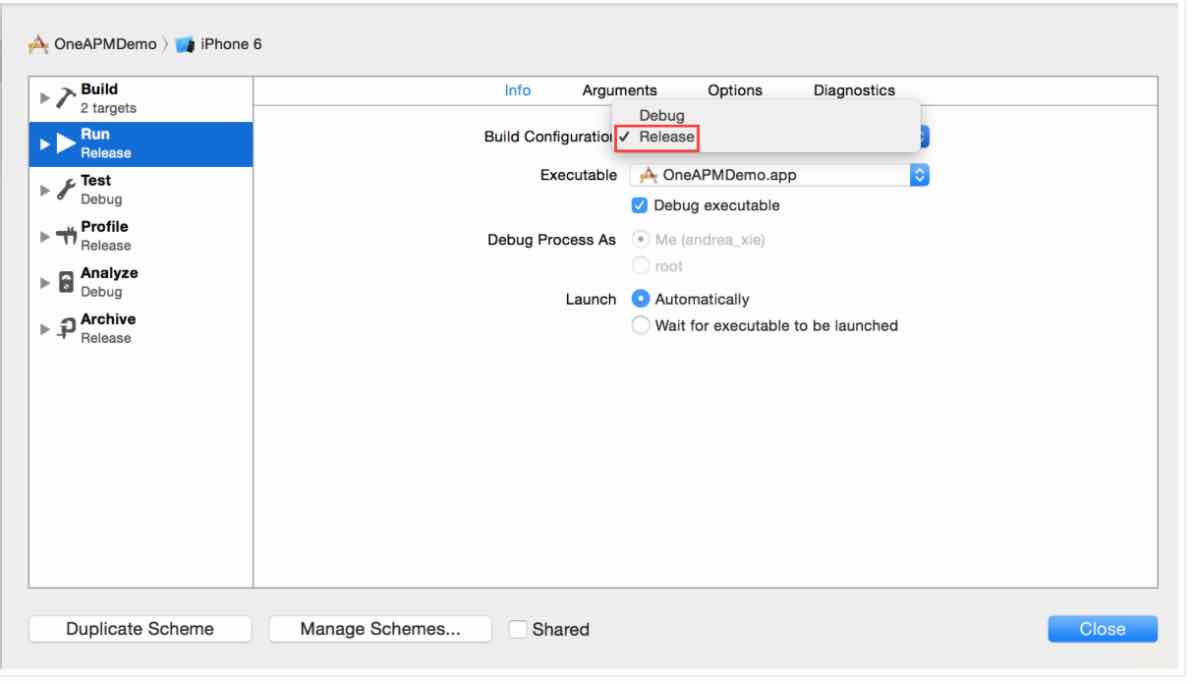This screenshot has height=684, width=1192.
Task: Expand the Profile disclosure triangle
Action: (x=44, y=236)
